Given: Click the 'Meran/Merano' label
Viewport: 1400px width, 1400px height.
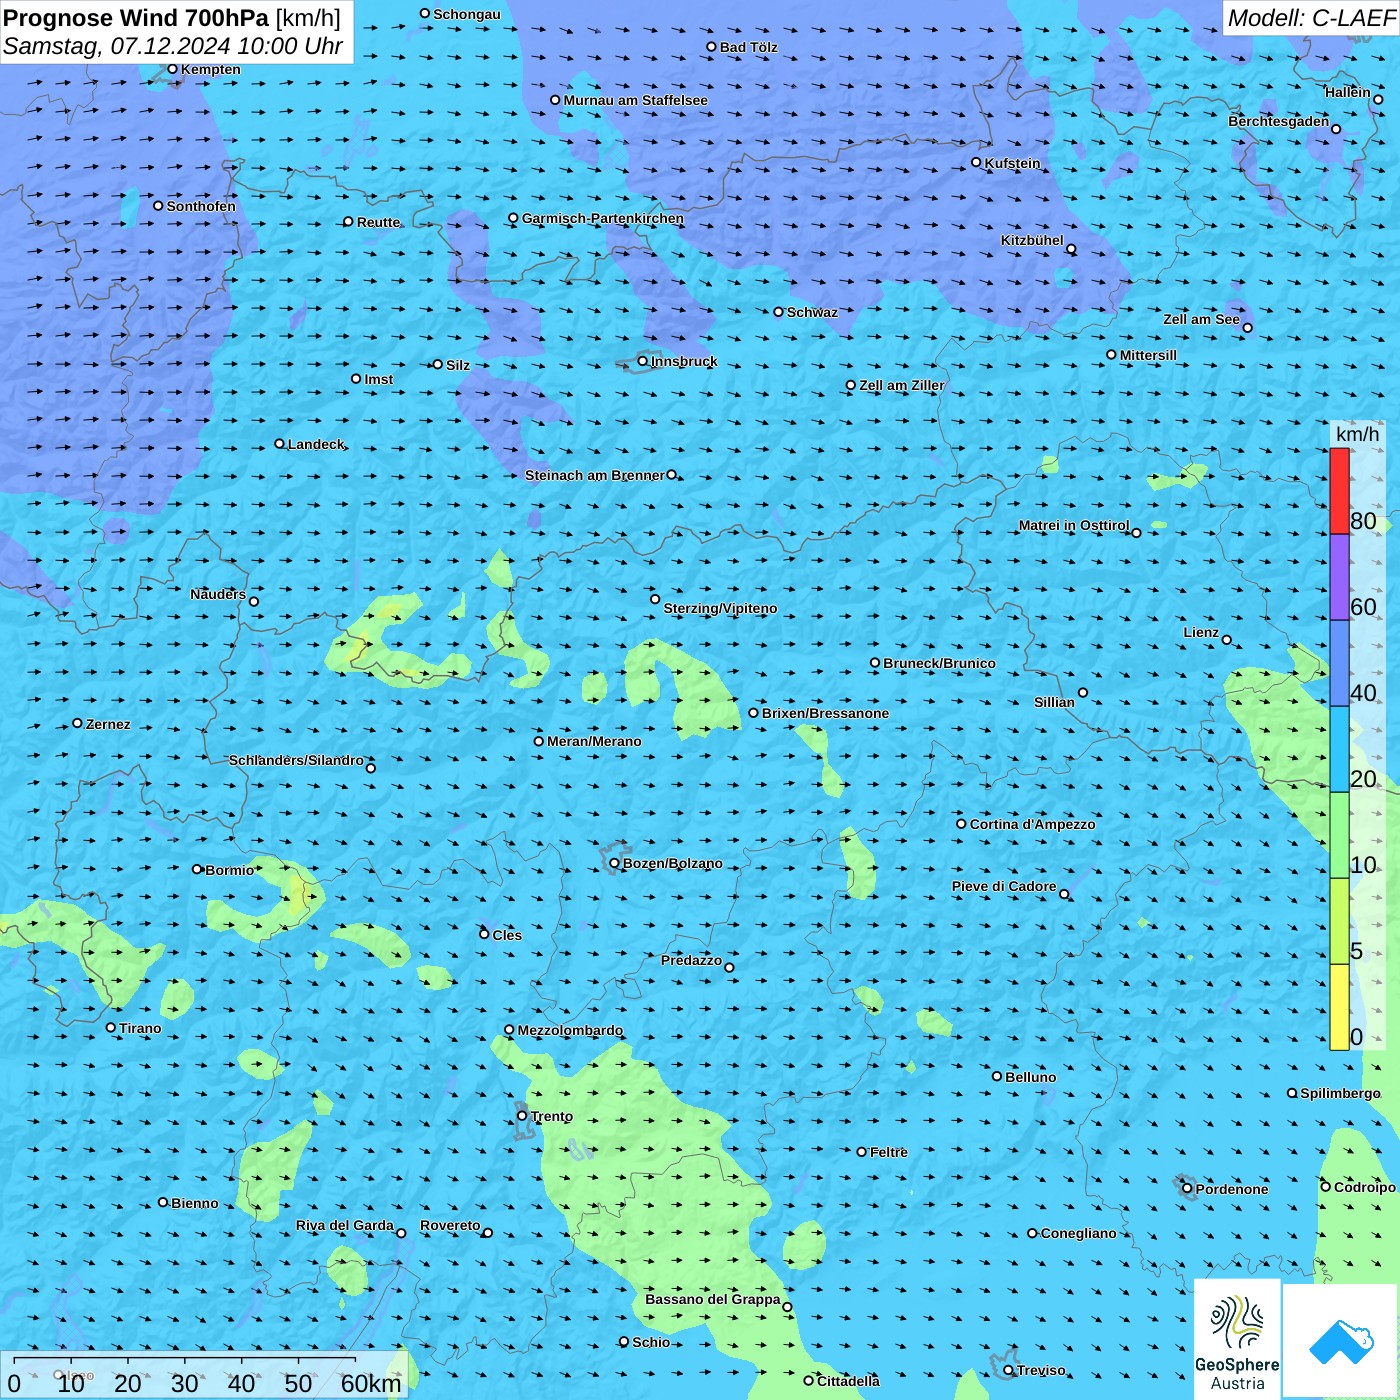Looking at the screenshot, I should (594, 741).
